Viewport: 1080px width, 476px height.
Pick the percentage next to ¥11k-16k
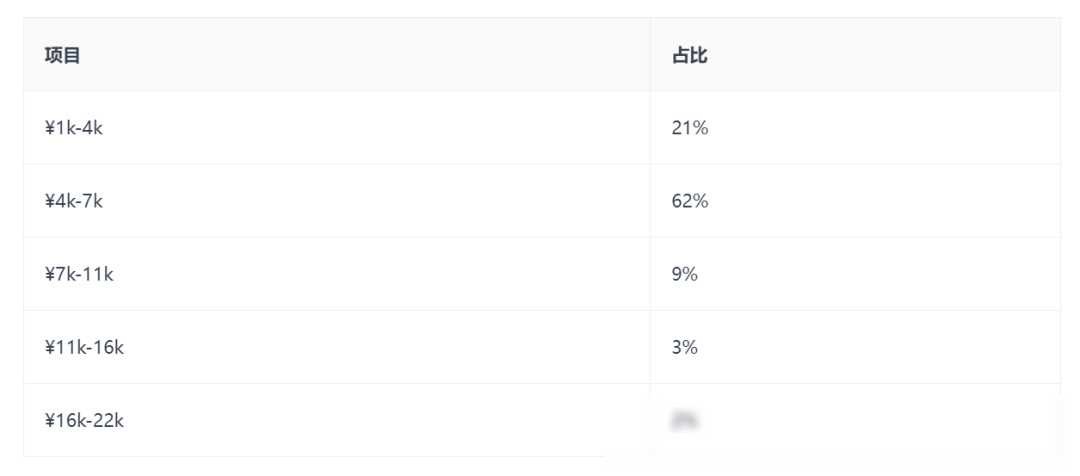click(x=685, y=347)
